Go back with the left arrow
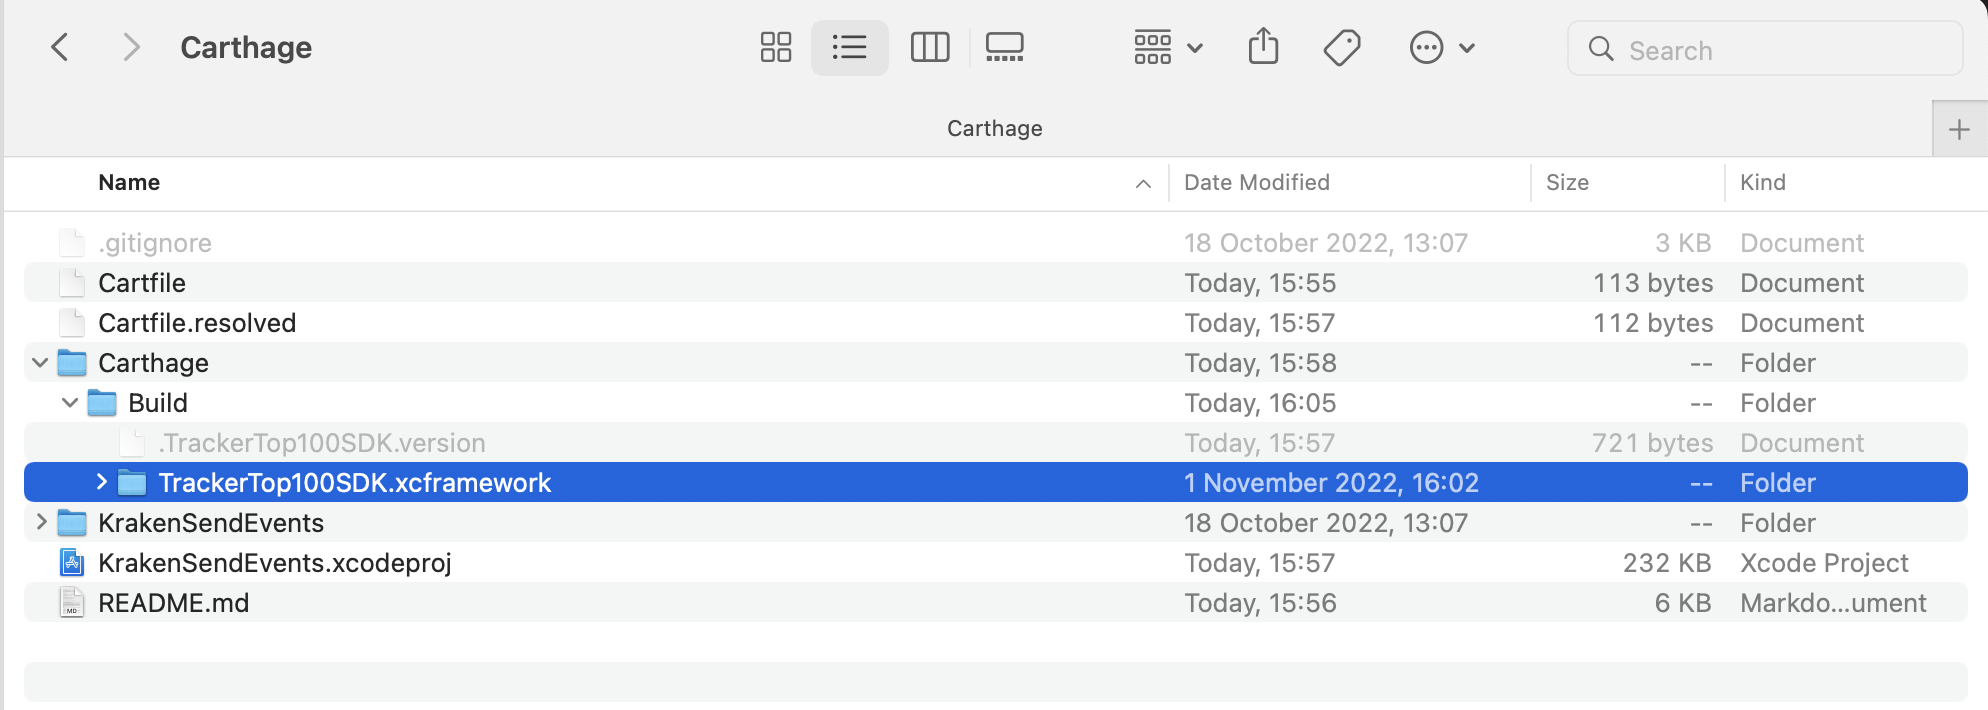The image size is (1988, 710). click(60, 48)
